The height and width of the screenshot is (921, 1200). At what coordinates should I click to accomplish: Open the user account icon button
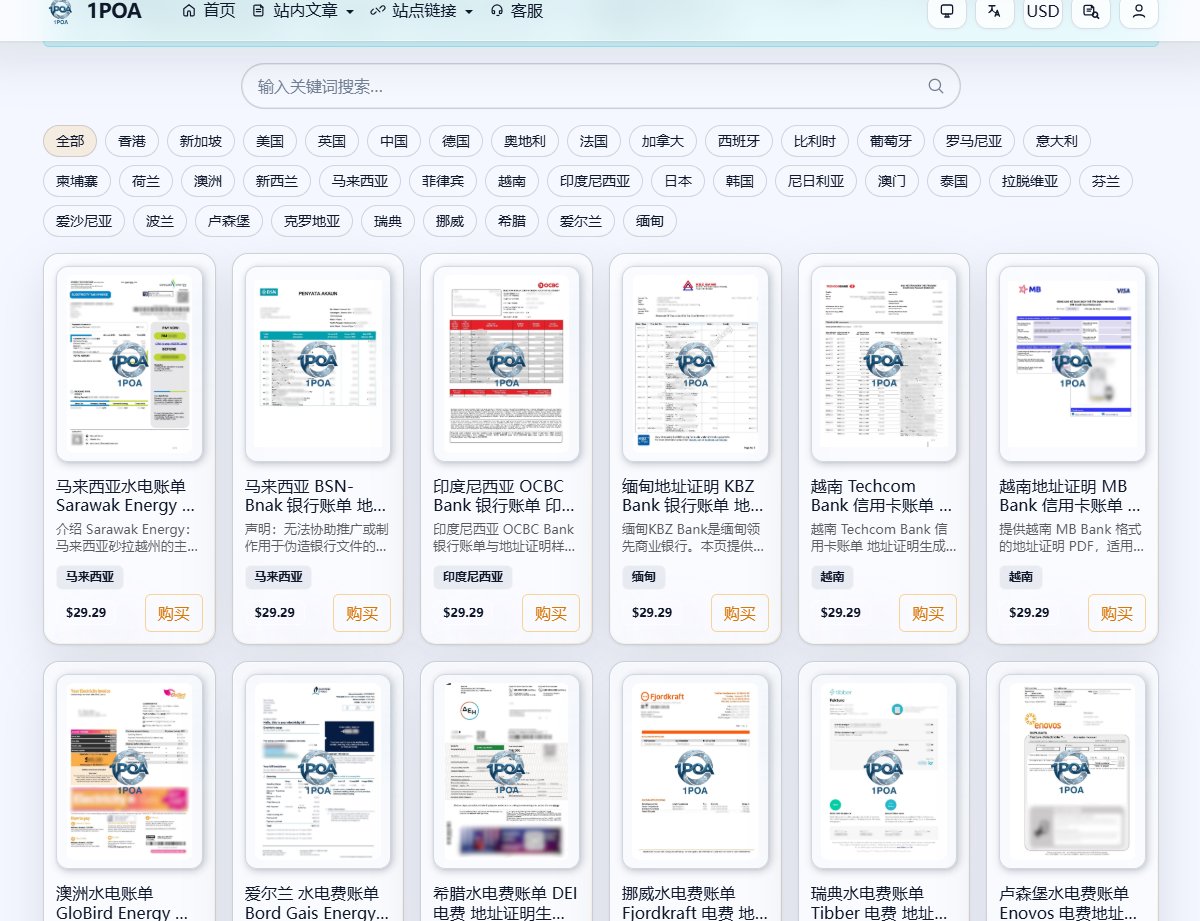point(1139,12)
